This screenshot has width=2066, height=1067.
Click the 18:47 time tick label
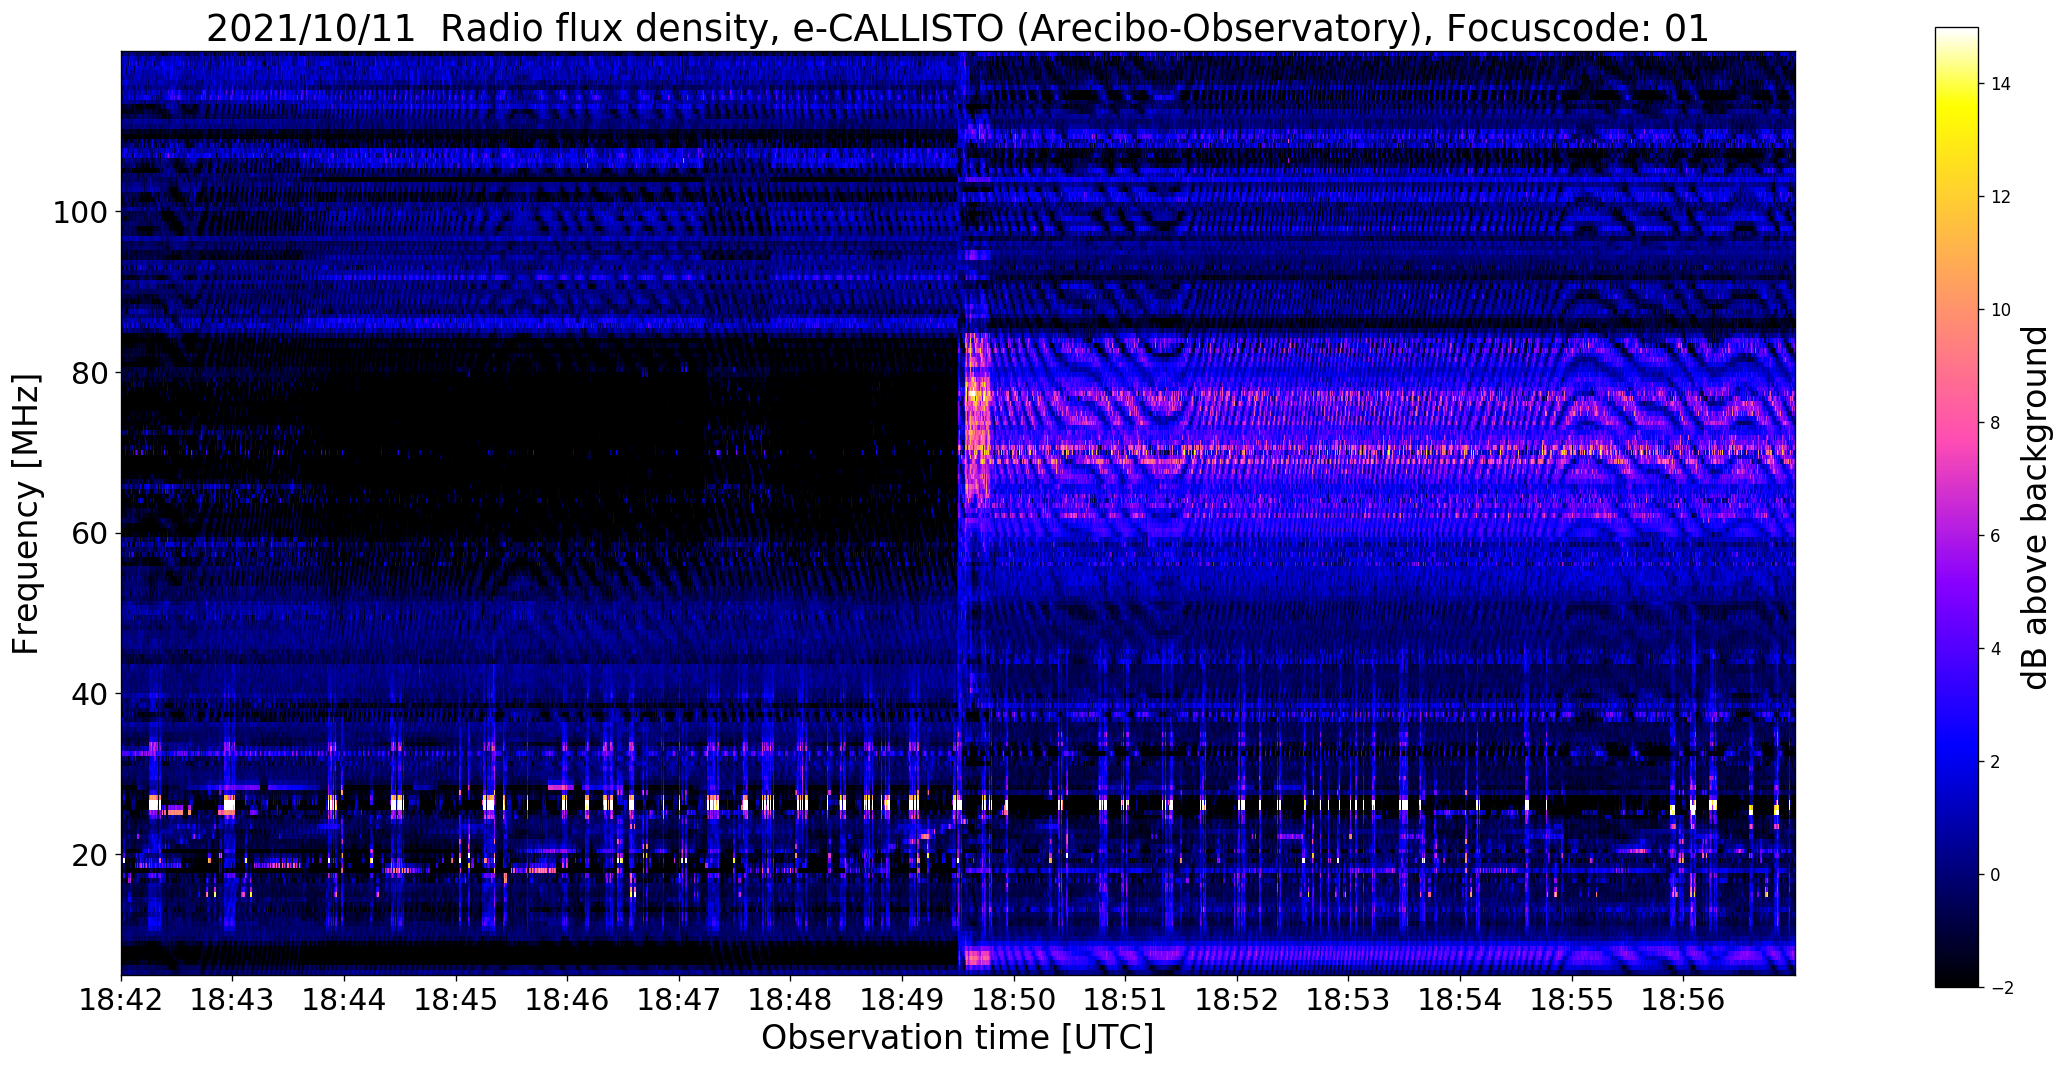(679, 999)
